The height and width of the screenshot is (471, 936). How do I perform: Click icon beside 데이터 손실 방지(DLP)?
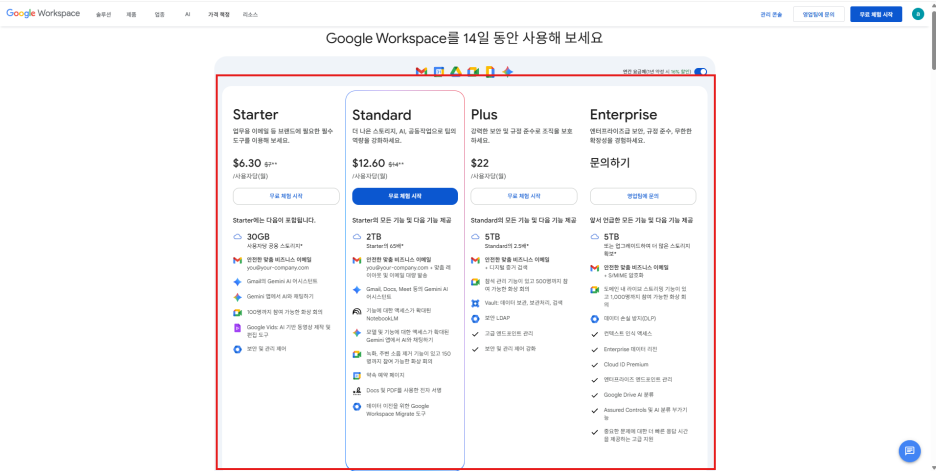click(595, 319)
